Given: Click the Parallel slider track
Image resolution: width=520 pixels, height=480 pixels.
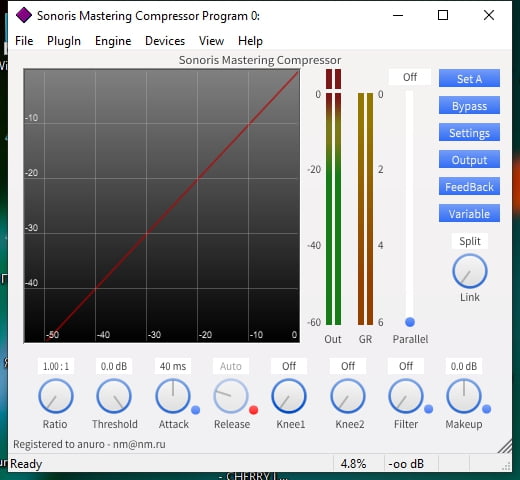Looking at the screenshot, I should click(x=409, y=207).
